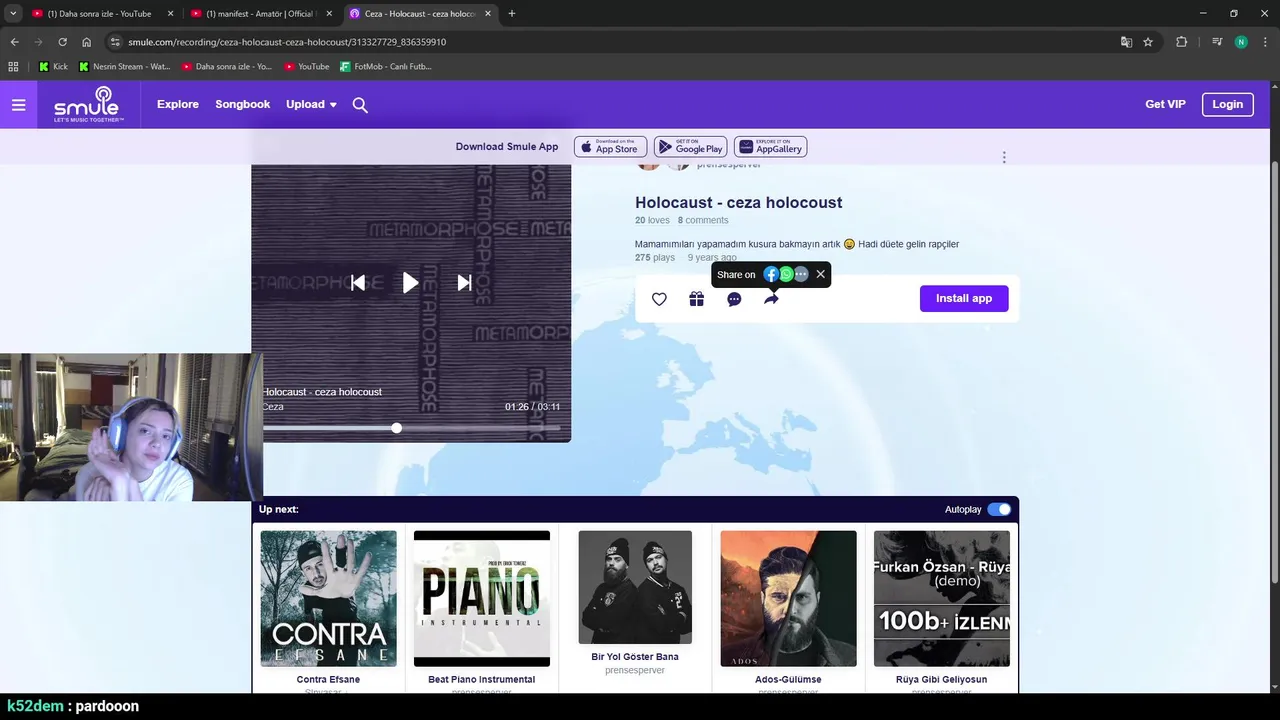Open the Kick bookmark
1280x720 pixels.
pos(54,67)
